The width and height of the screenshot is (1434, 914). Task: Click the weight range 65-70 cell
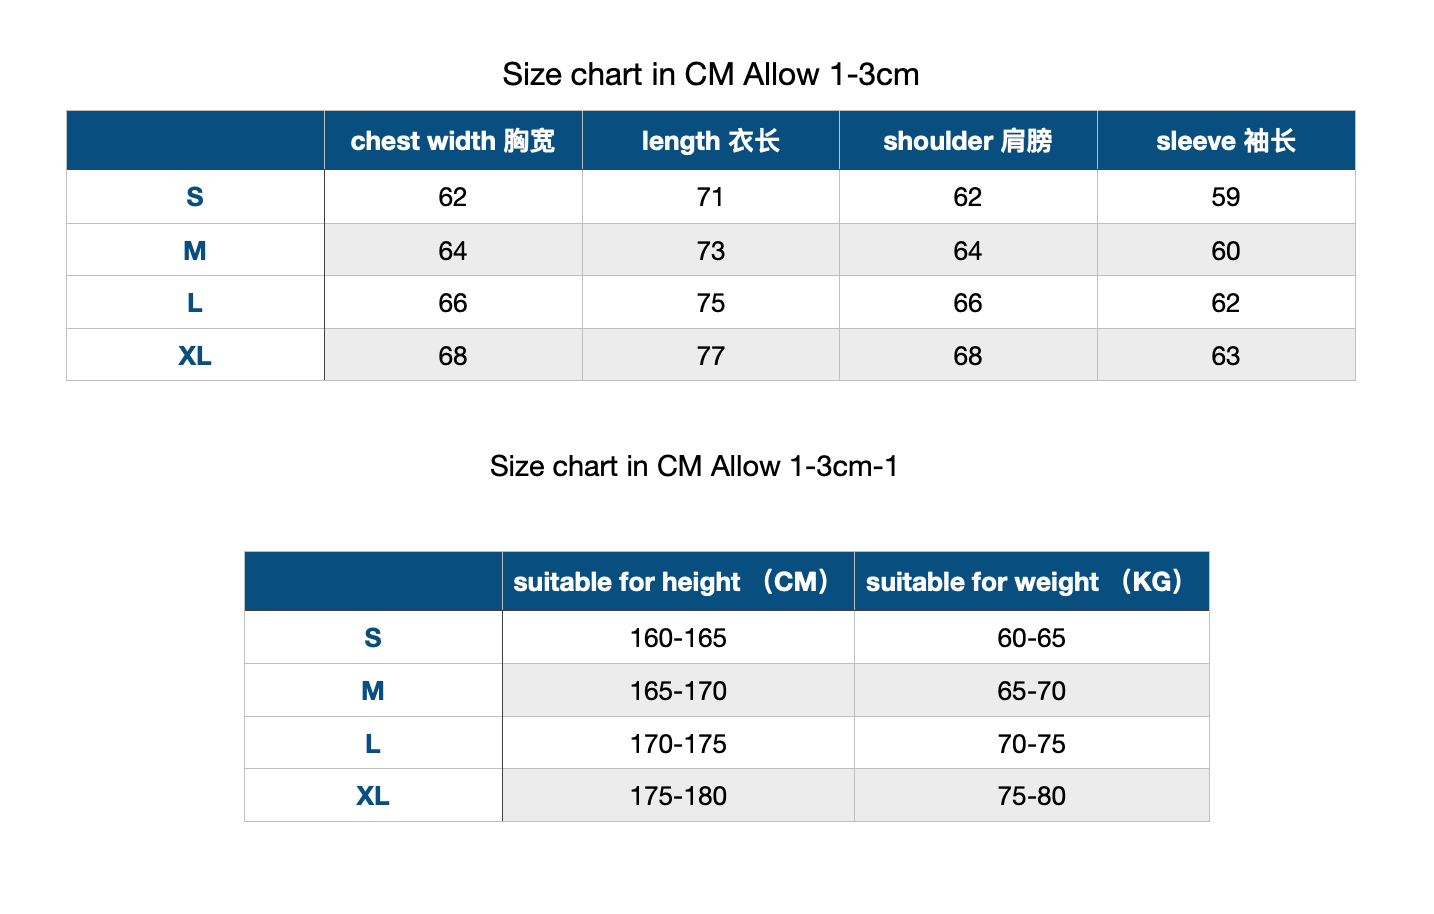click(1031, 691)
